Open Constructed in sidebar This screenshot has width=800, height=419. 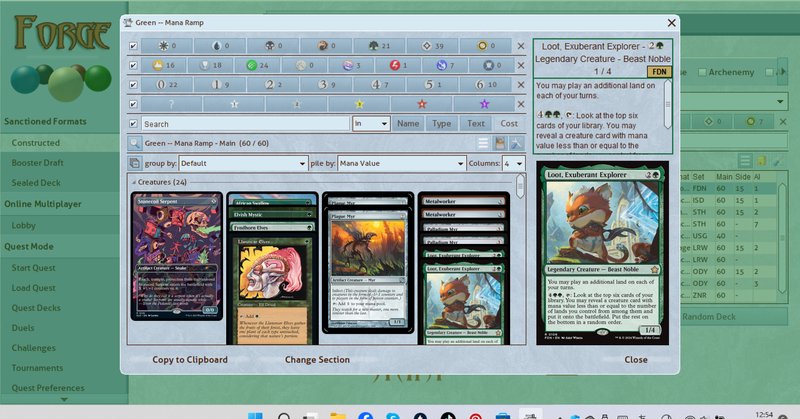(36, 143)
